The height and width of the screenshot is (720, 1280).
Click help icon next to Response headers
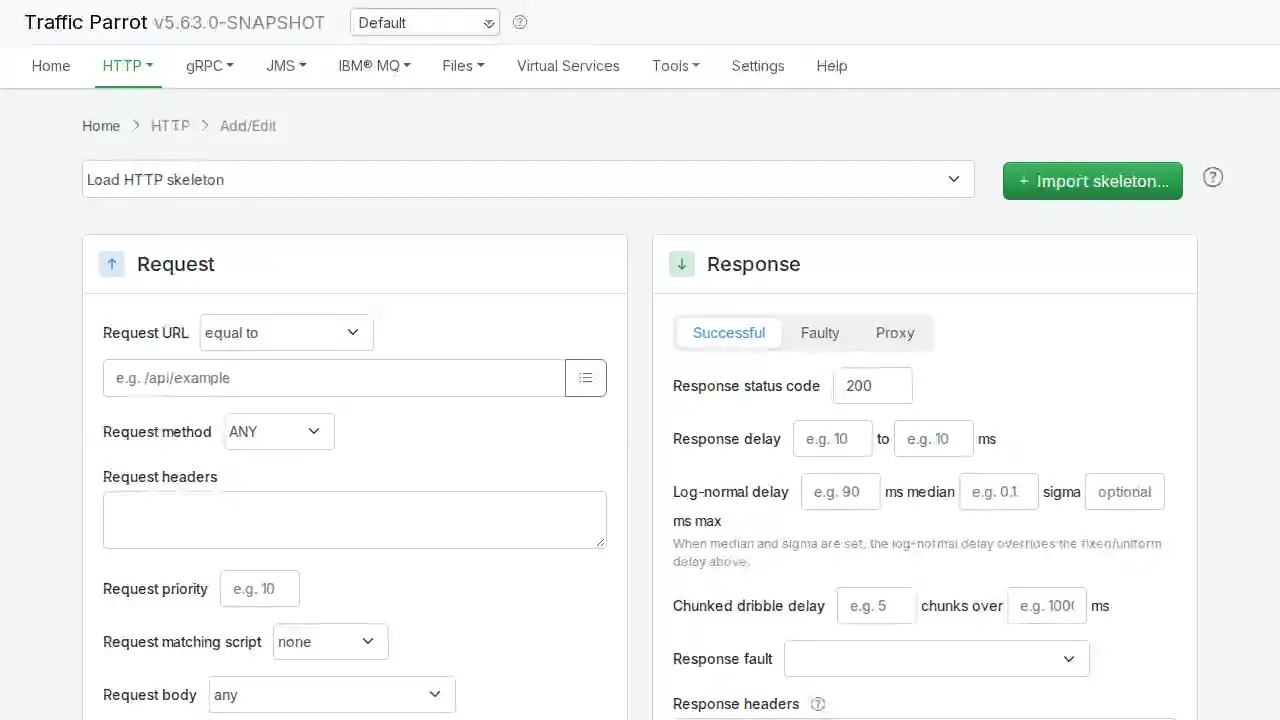(818, 704)
